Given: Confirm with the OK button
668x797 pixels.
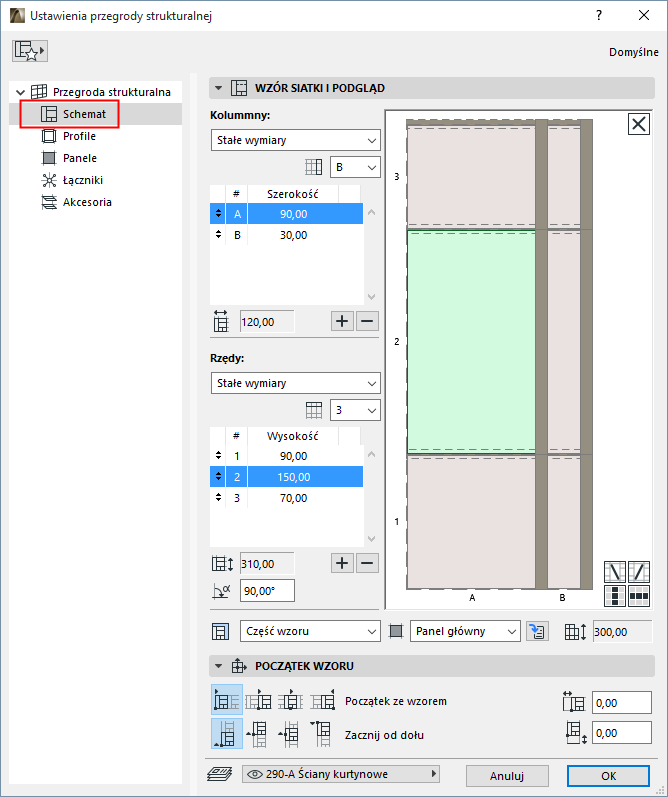Looking at the screenshot, I should point(609,776).
